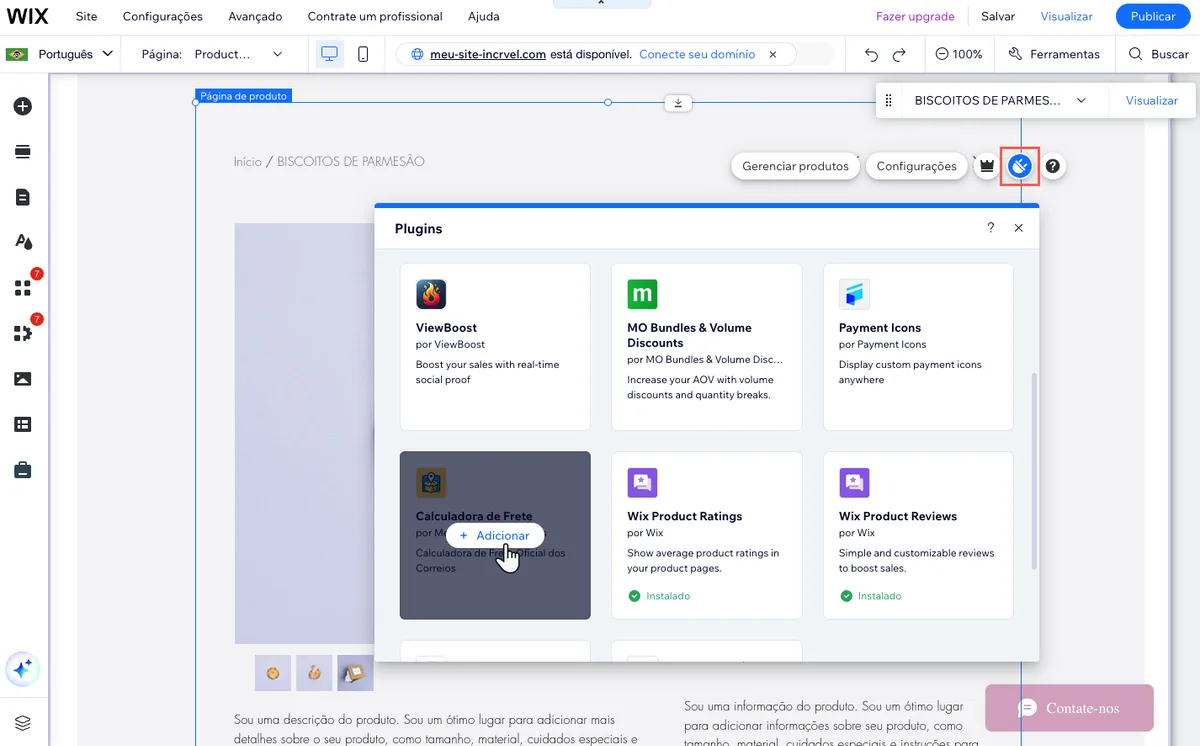
Task: Select first cookie product thumbnail
Action: [x=273, y=673]
